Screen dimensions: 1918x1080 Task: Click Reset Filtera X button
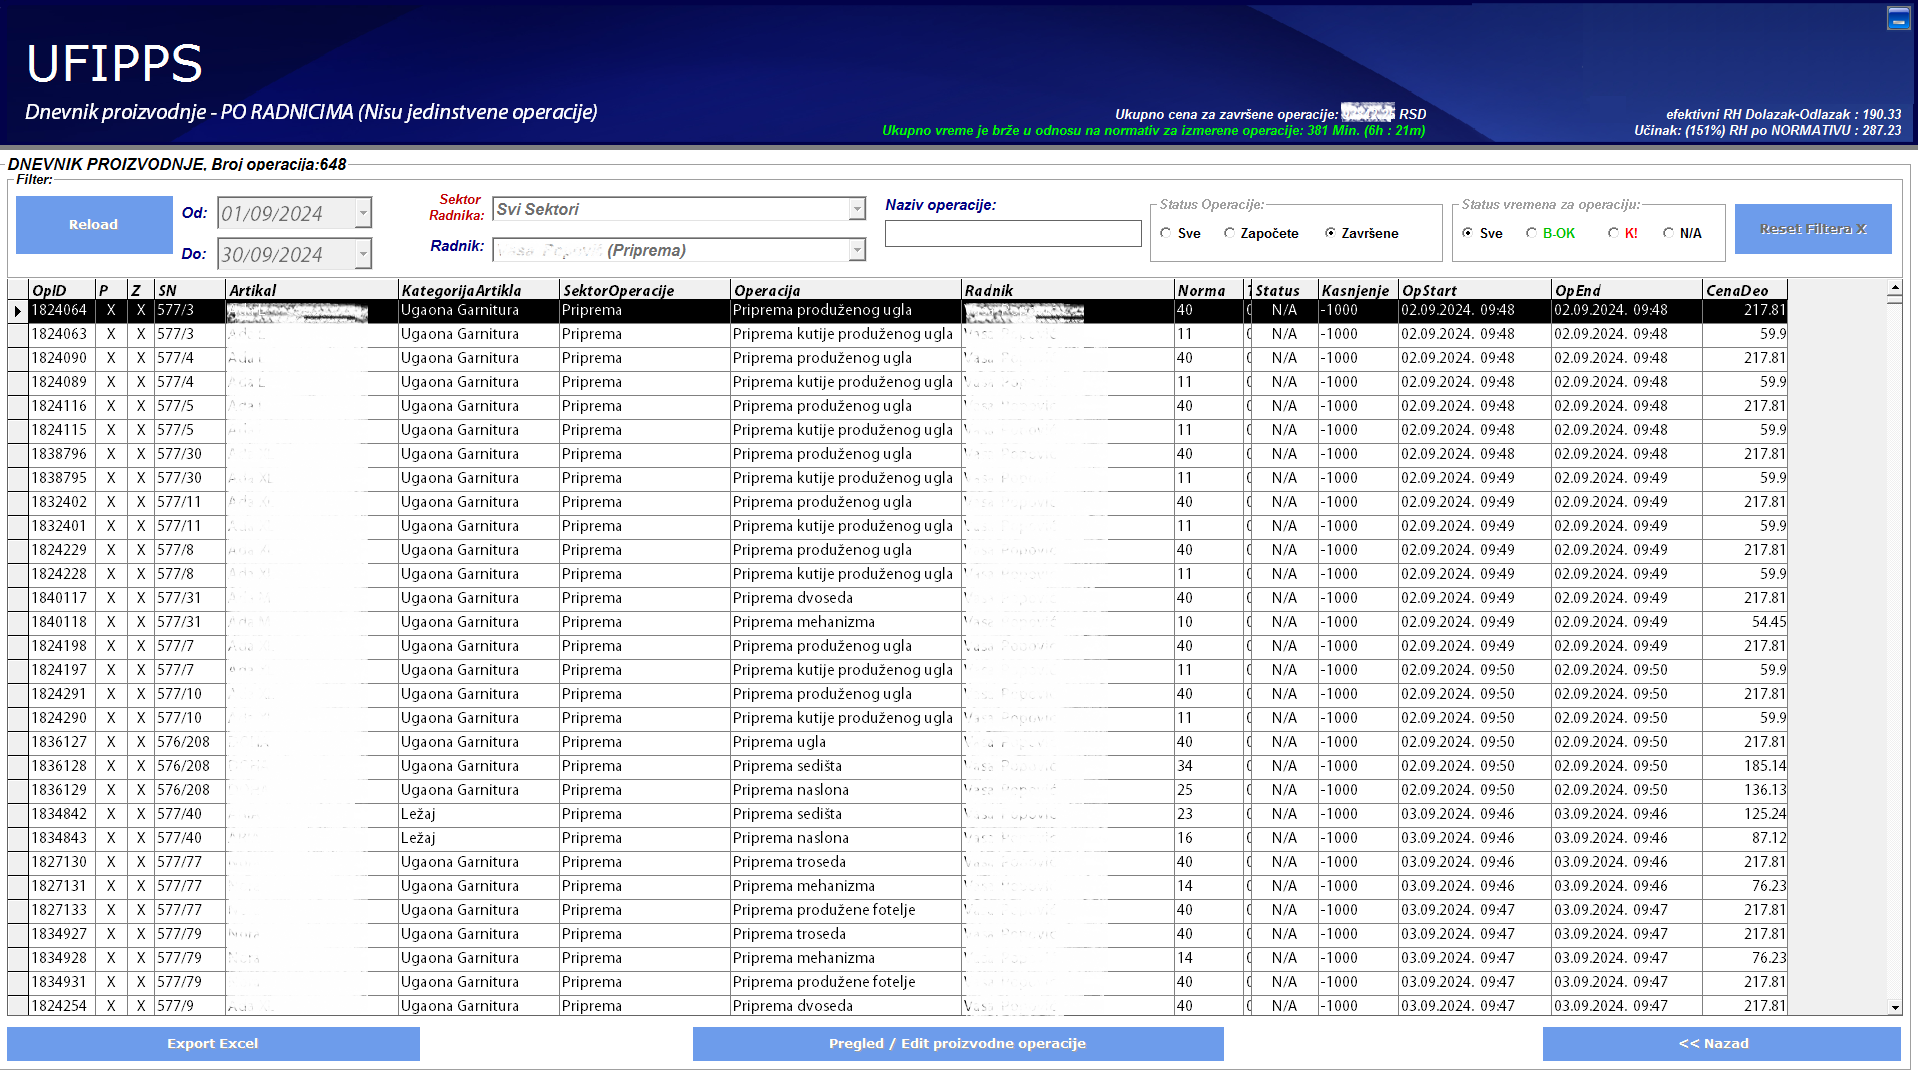click(1812, 229)
